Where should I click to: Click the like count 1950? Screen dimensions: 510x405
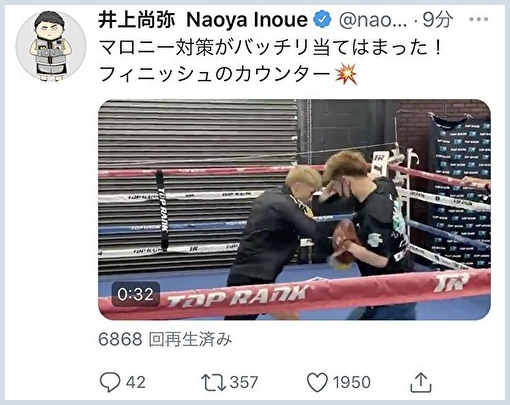352,382
